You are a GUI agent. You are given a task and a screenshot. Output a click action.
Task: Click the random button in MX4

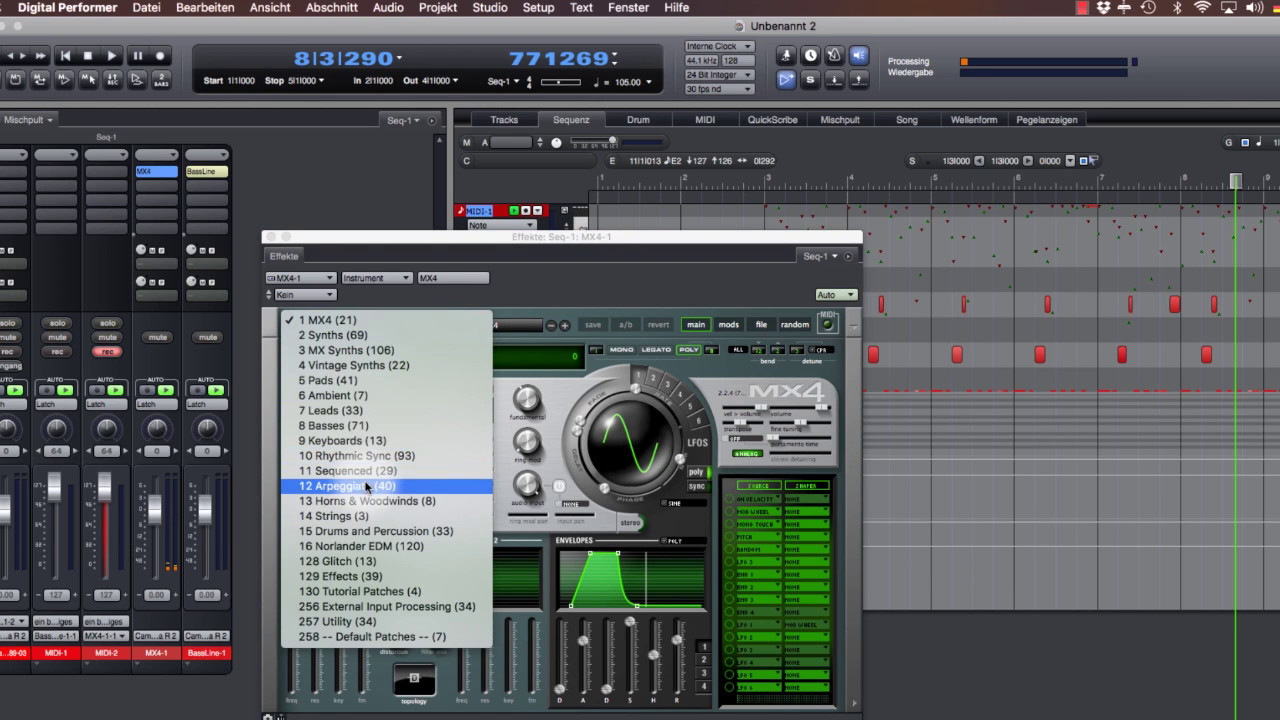pos(795,325)
